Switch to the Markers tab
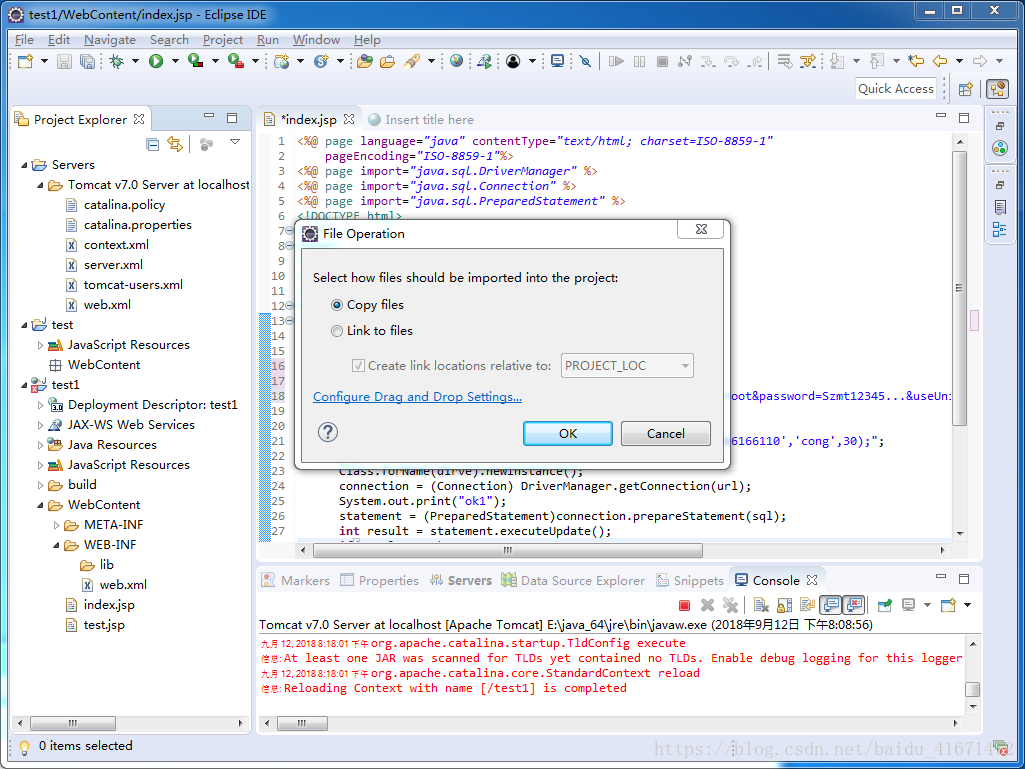 click(296, 581)
